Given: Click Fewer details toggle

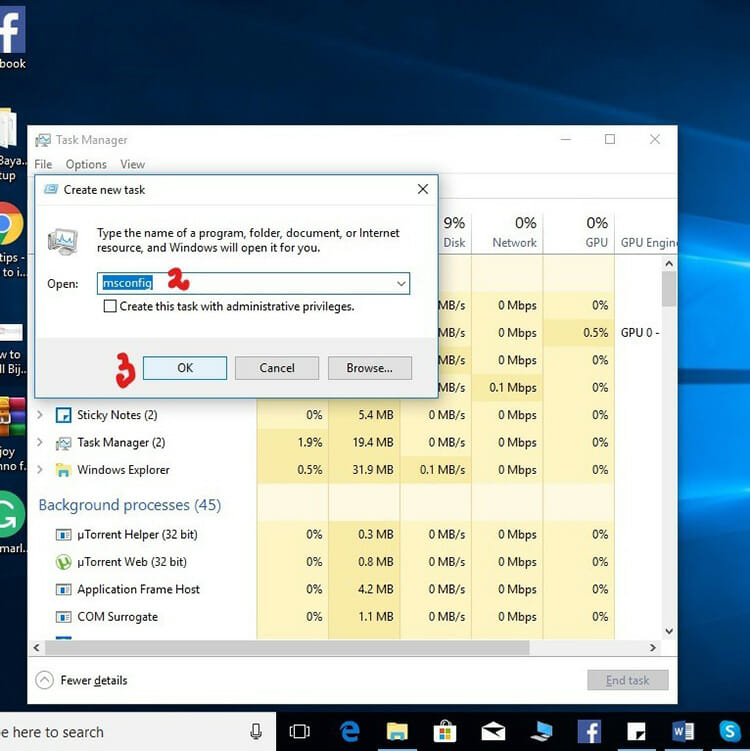Looking at the screenshot, I should tap(81, 680).
